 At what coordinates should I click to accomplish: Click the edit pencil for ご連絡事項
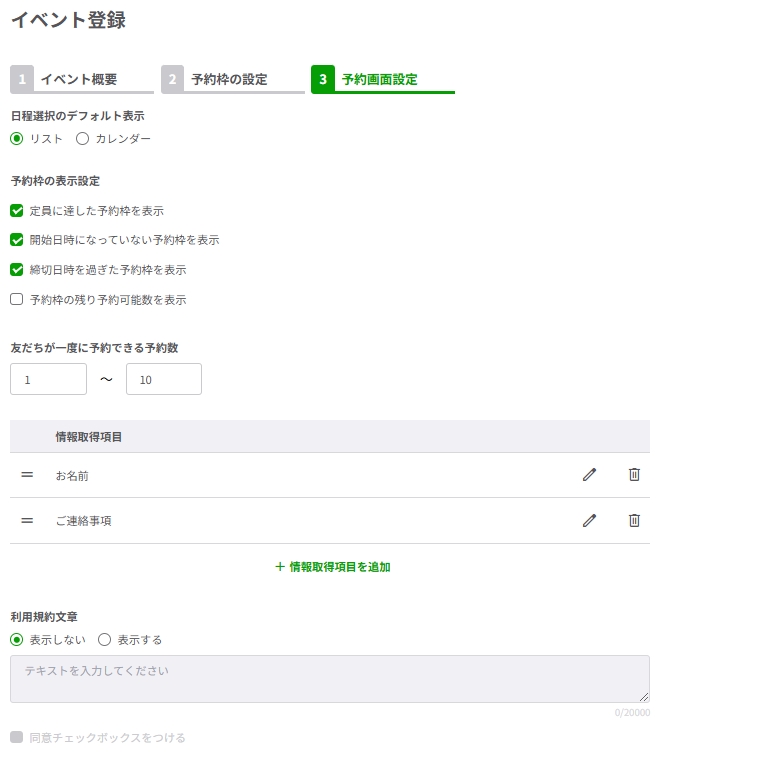pyautogui.click(x=589, y=520)
